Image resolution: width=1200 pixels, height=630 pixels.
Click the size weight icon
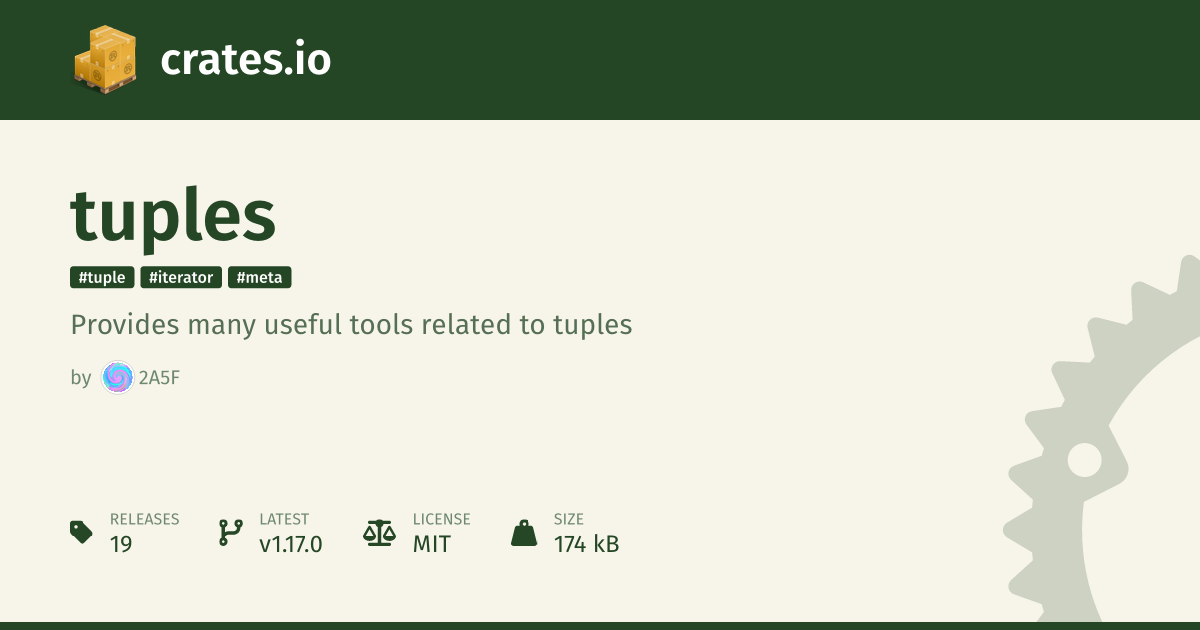(524, 532)
